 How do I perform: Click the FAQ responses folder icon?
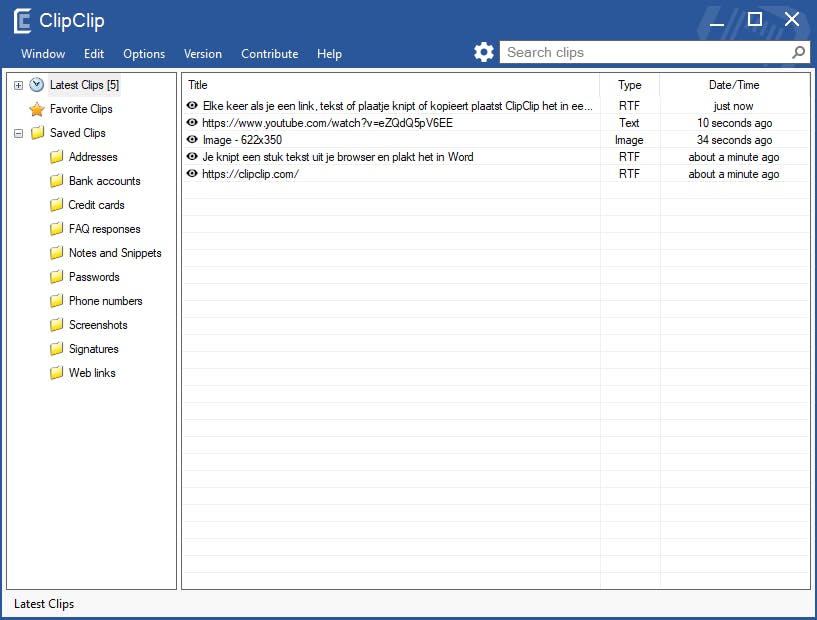(x=56, y=229)
